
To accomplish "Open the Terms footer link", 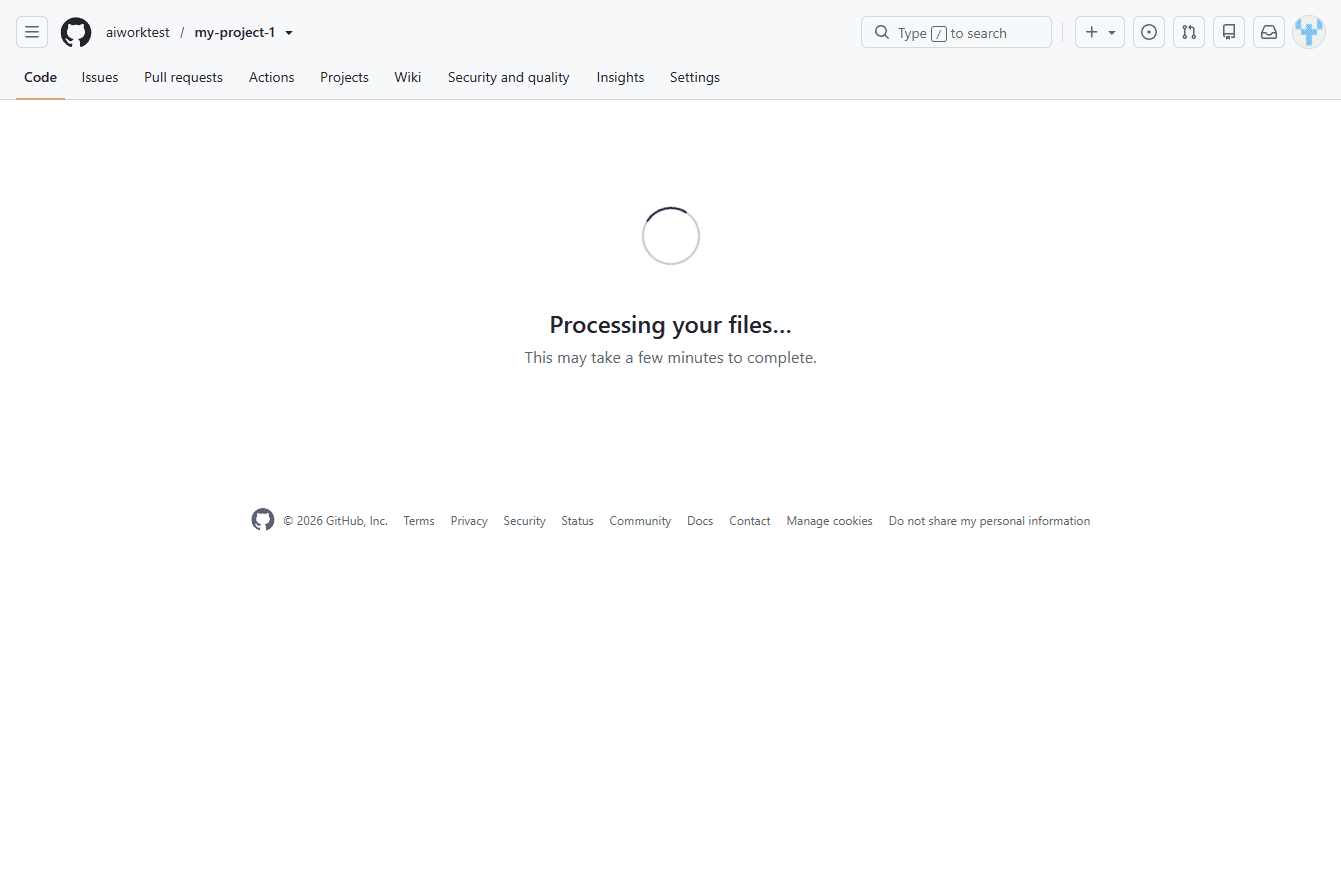I will coord(419,521).
